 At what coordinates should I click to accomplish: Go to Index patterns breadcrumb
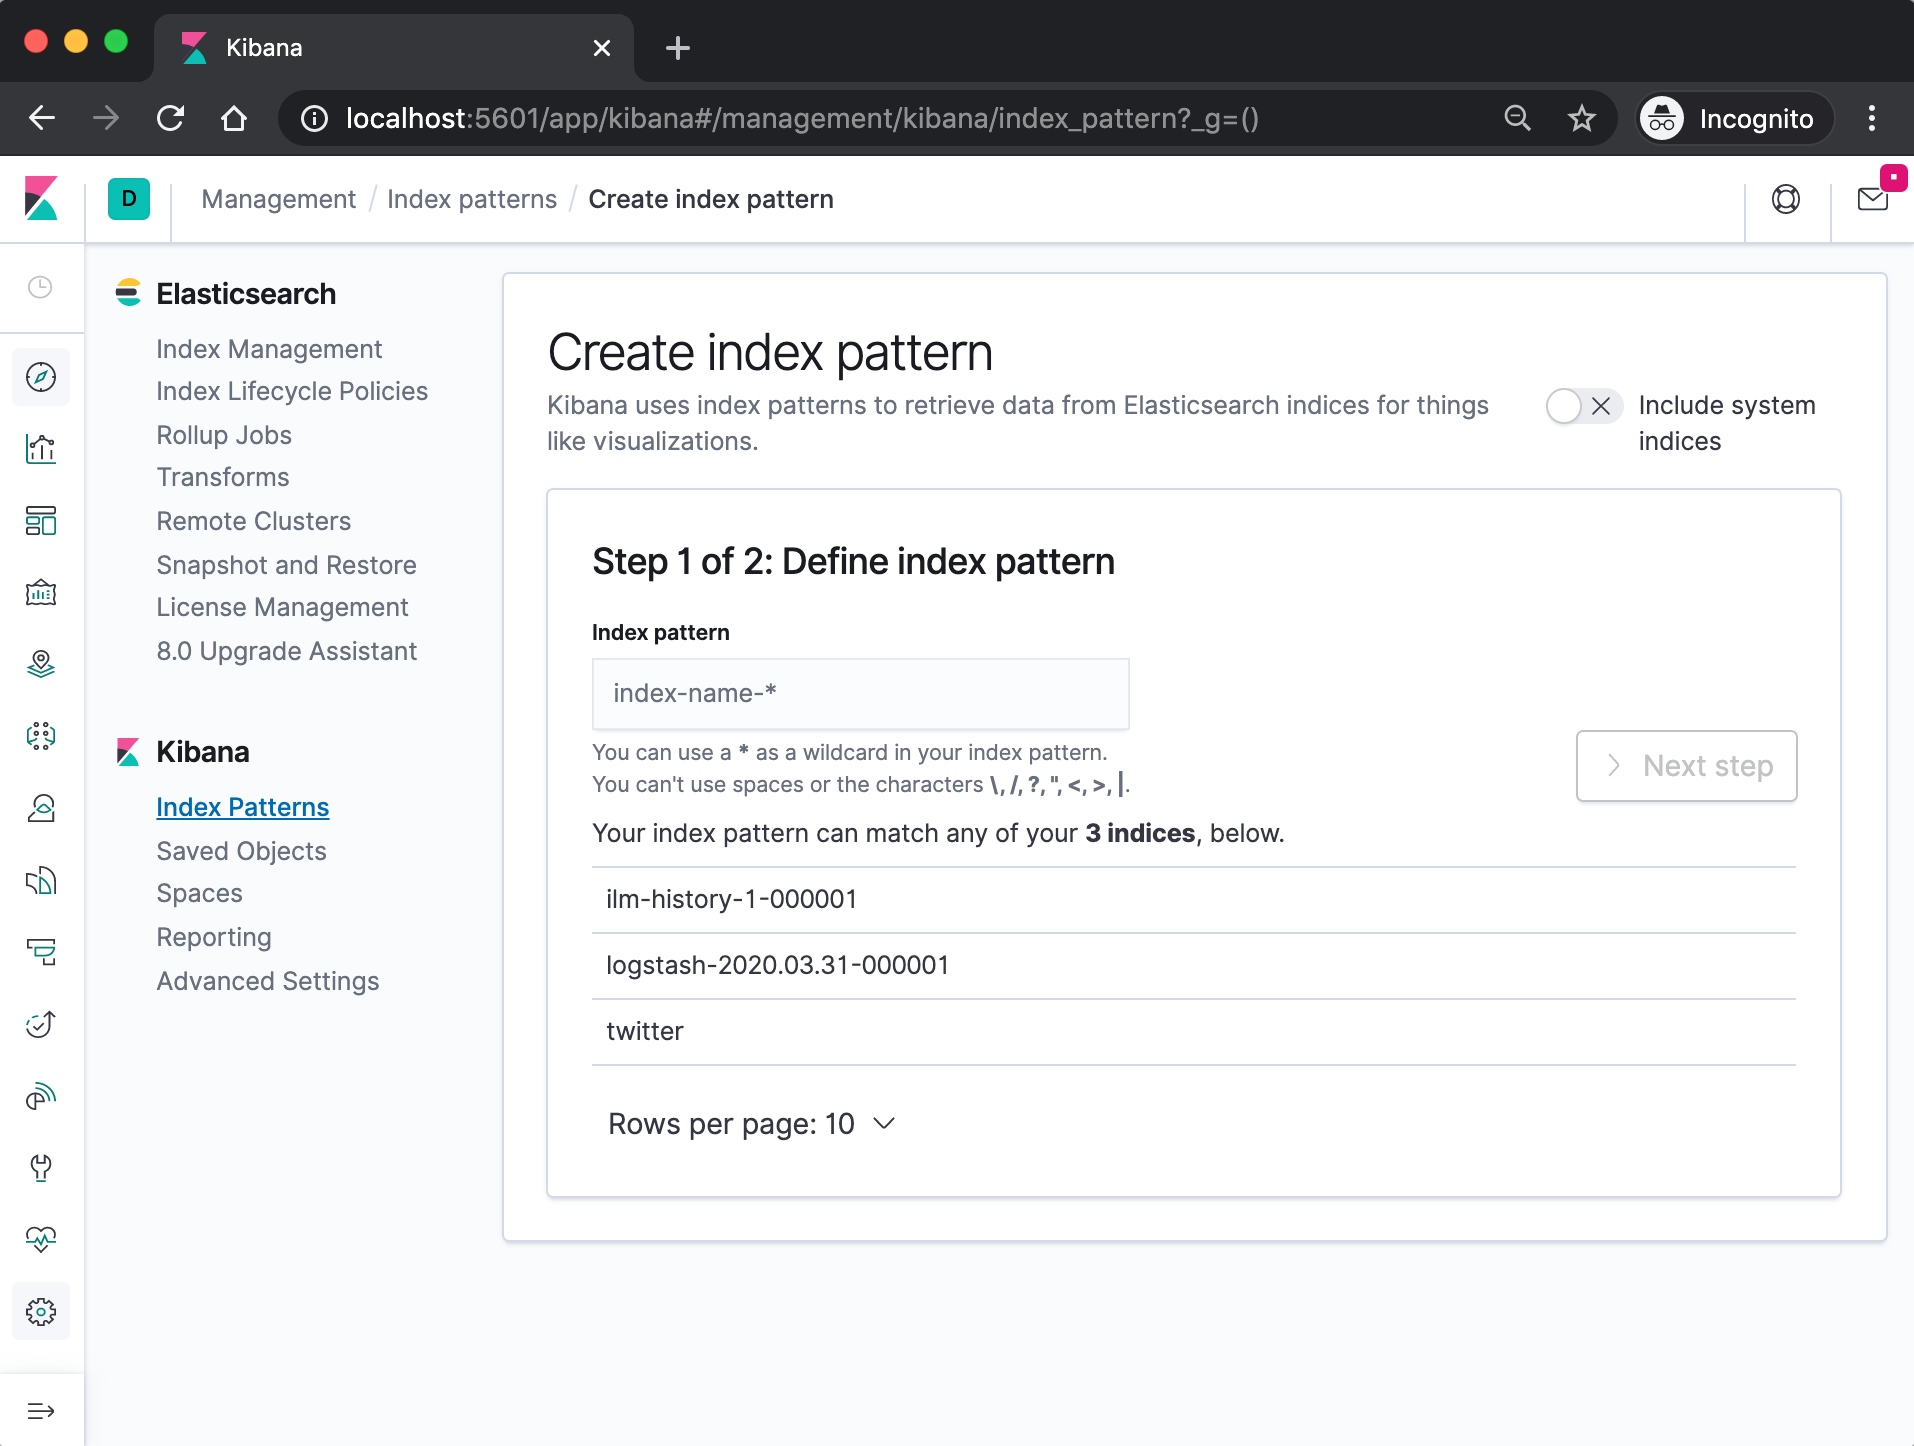tap(471, 199)
